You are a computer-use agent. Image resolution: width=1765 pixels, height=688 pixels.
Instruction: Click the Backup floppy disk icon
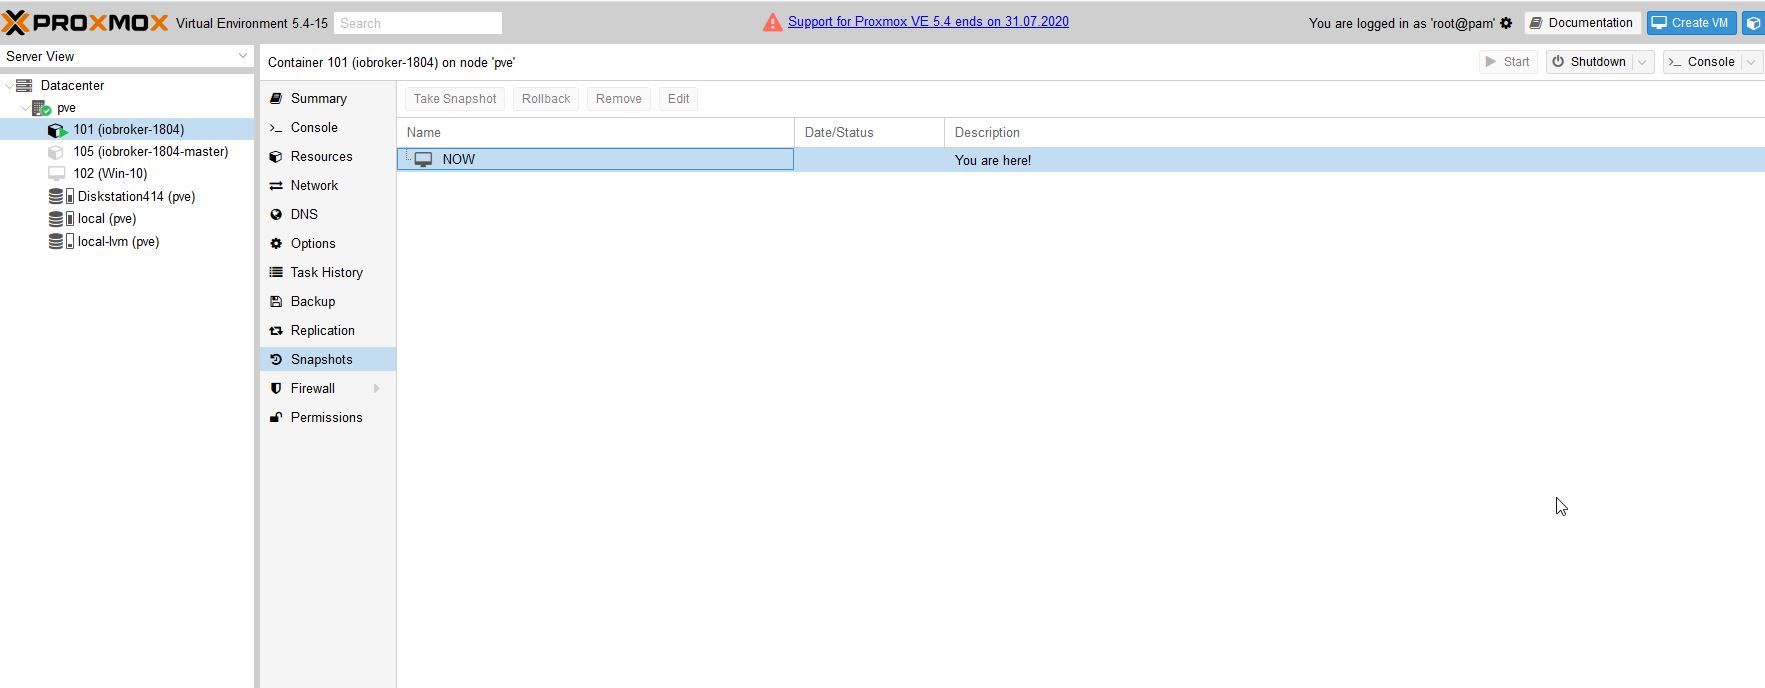(276, 302)
